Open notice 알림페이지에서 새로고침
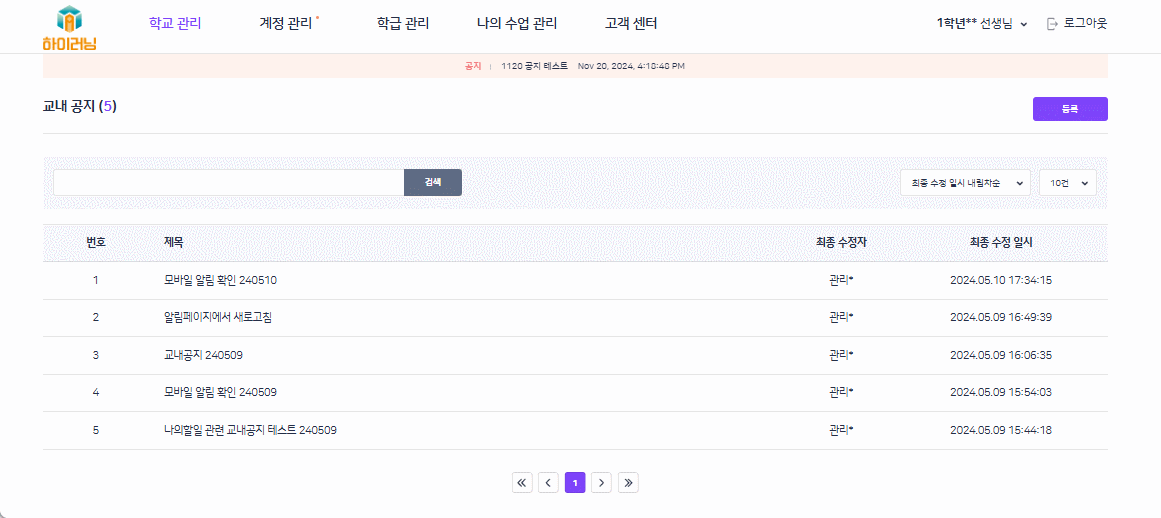The width and height of the screenshot is (1161, 518). coord(217,317)
